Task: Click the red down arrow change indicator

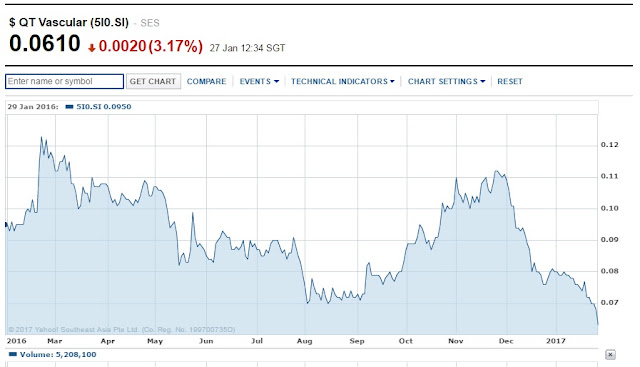Action: click(91, 48)
